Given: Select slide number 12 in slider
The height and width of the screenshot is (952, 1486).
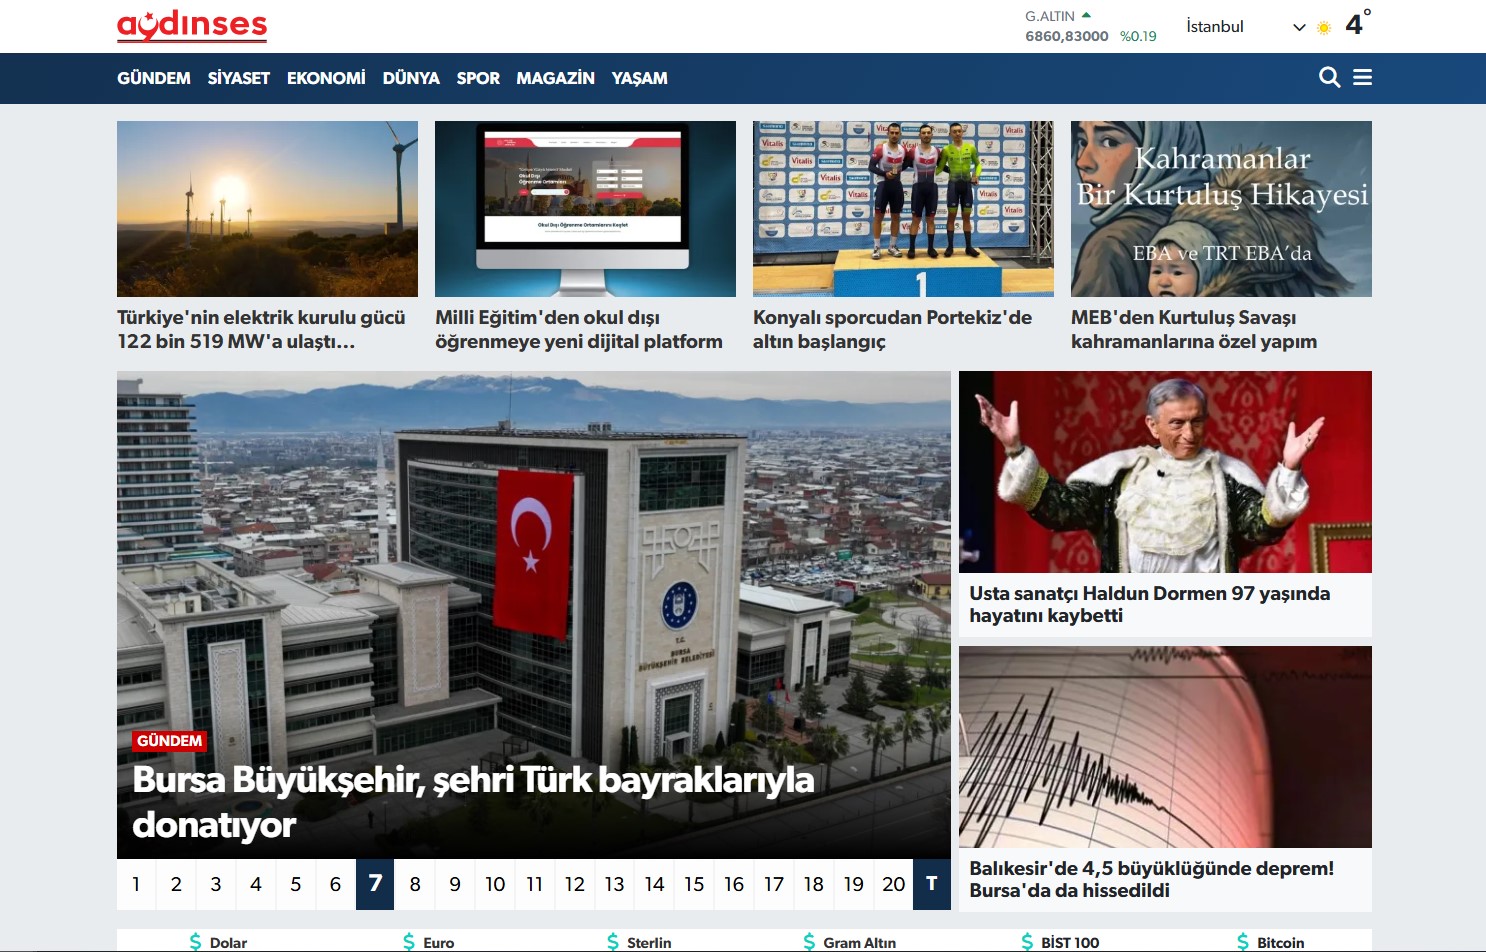Looking at the screenshot, I should 574,884.
